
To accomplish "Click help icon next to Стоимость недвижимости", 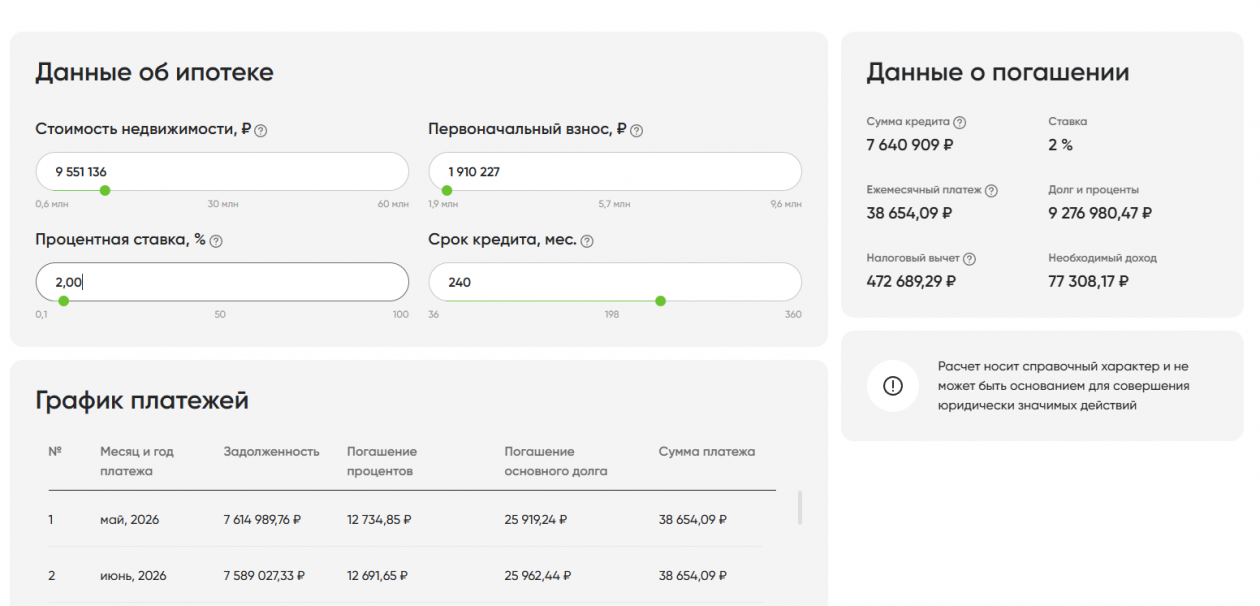I will [261, 130].
